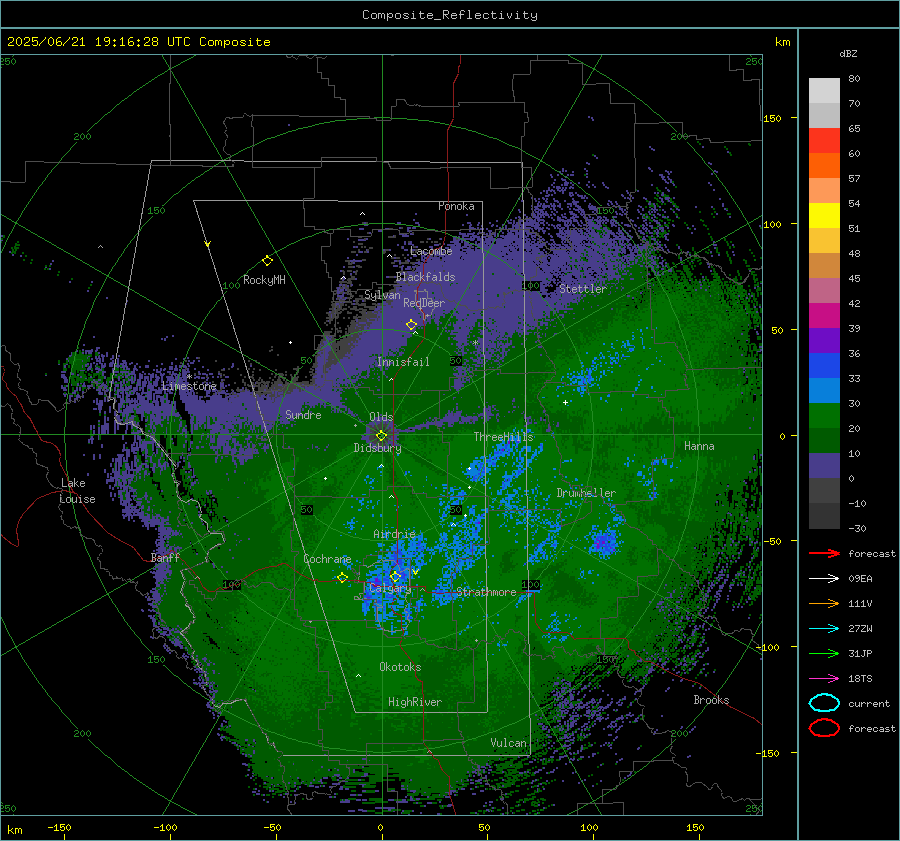Click the red forecast arrow in legend
The image size is (900, 841).
[824, 553]
